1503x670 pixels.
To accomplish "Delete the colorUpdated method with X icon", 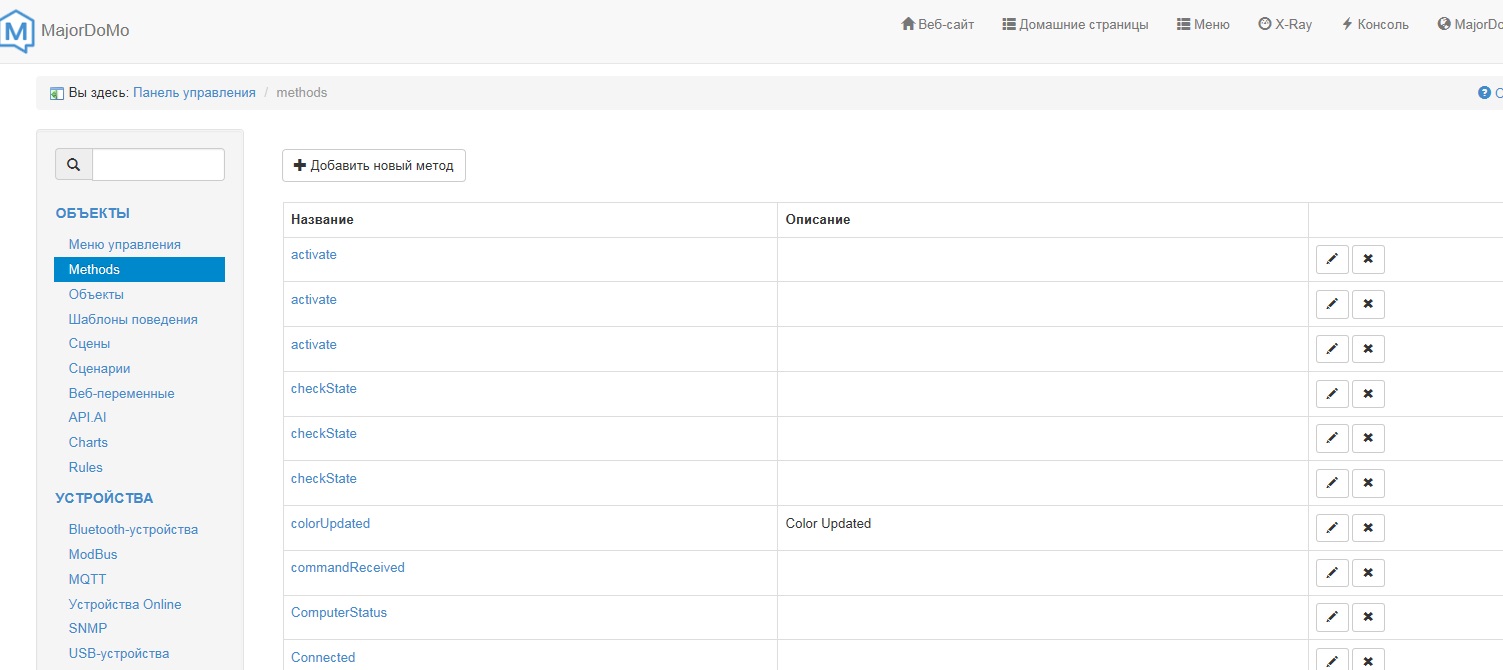I will [x=1368, y=528].
